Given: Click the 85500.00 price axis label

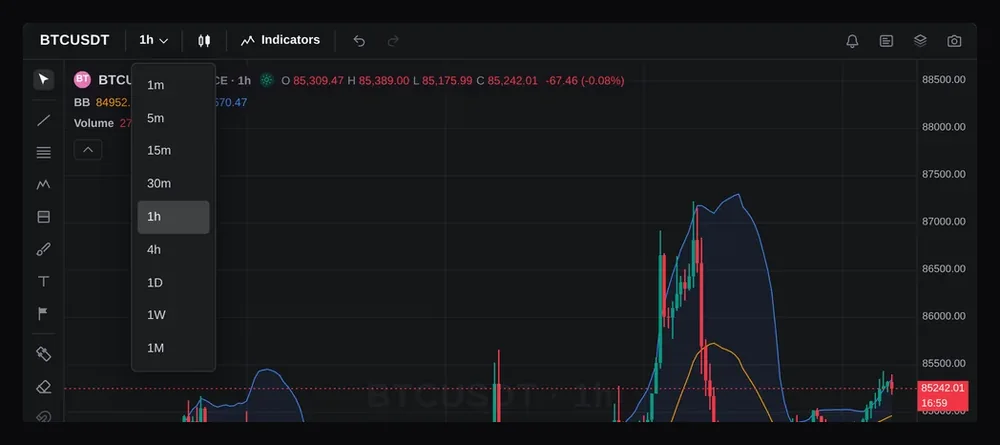Looking at the screenshot, I should click(944, 363).
